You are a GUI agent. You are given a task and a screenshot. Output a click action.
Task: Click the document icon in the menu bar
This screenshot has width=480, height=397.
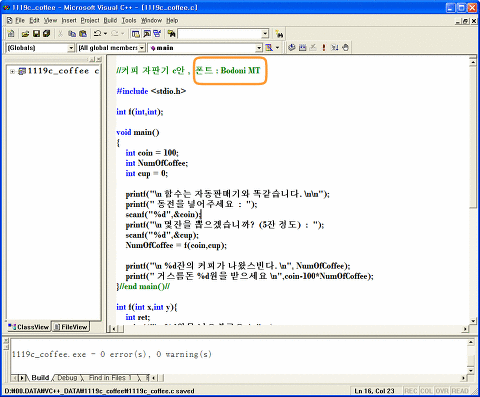[x=10, y=21]
